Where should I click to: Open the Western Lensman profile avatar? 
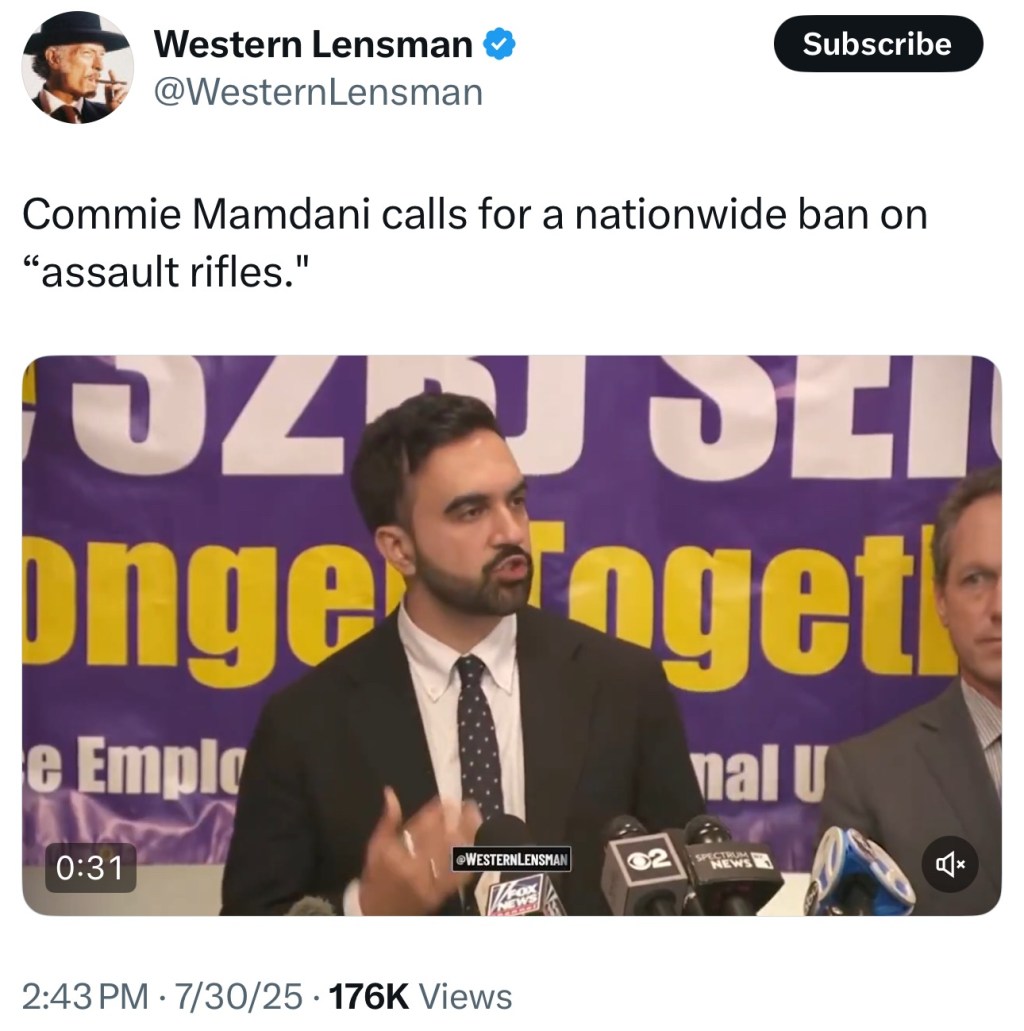coord(78,67)
